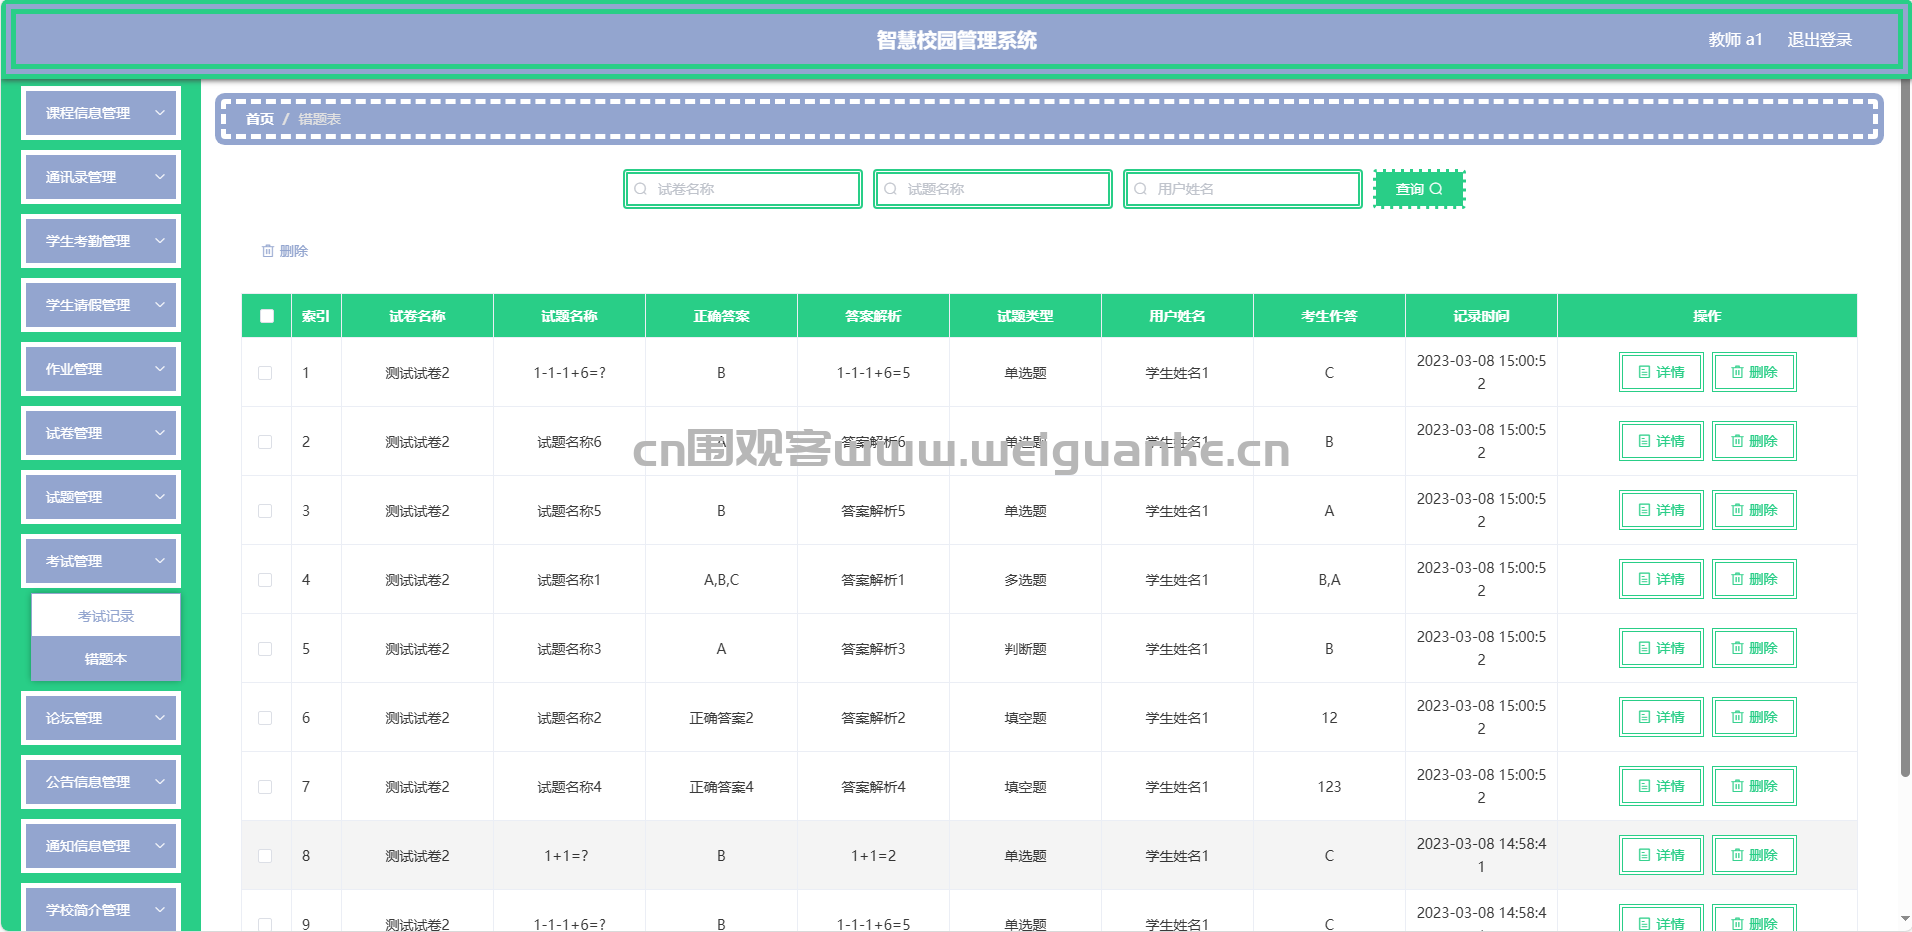
Task: Toggle the select-all checkbox in table header
Action: 266,316
